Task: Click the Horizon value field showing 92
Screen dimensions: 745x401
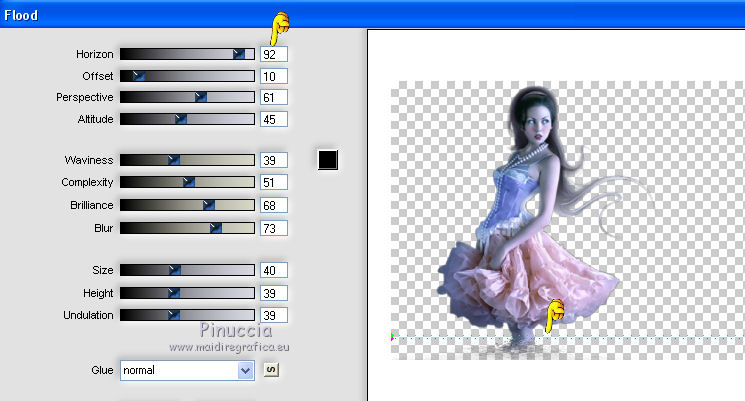Action: point(274,54)
